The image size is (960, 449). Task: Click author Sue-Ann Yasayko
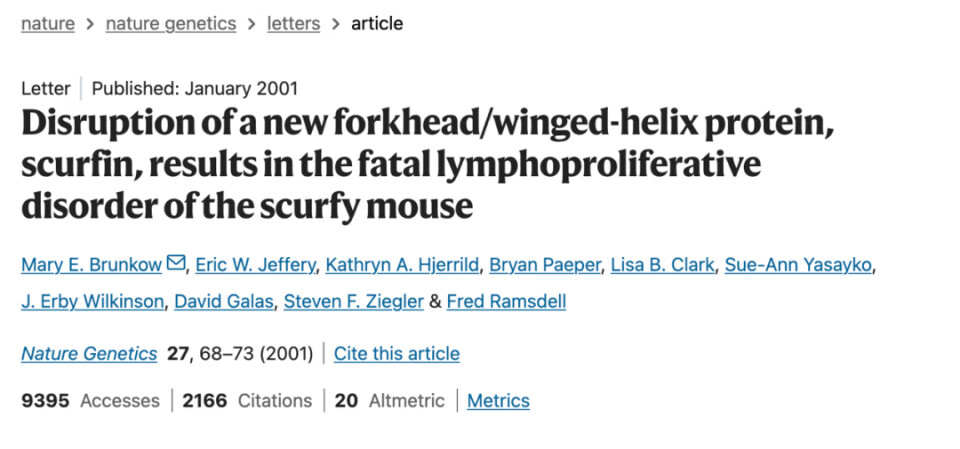[798, 265]
